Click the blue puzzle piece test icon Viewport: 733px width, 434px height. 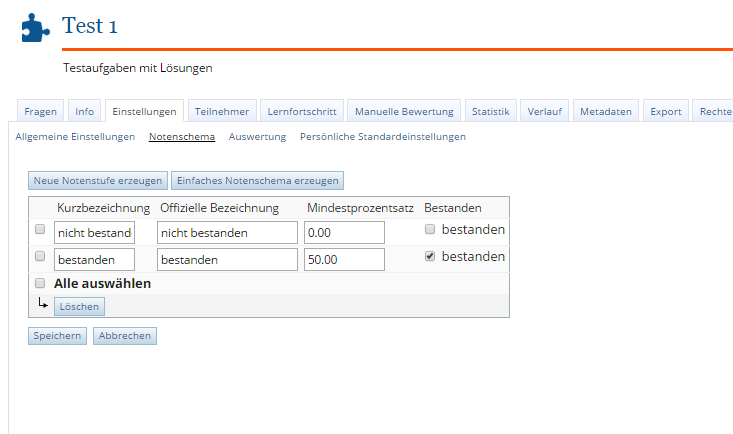35,27
